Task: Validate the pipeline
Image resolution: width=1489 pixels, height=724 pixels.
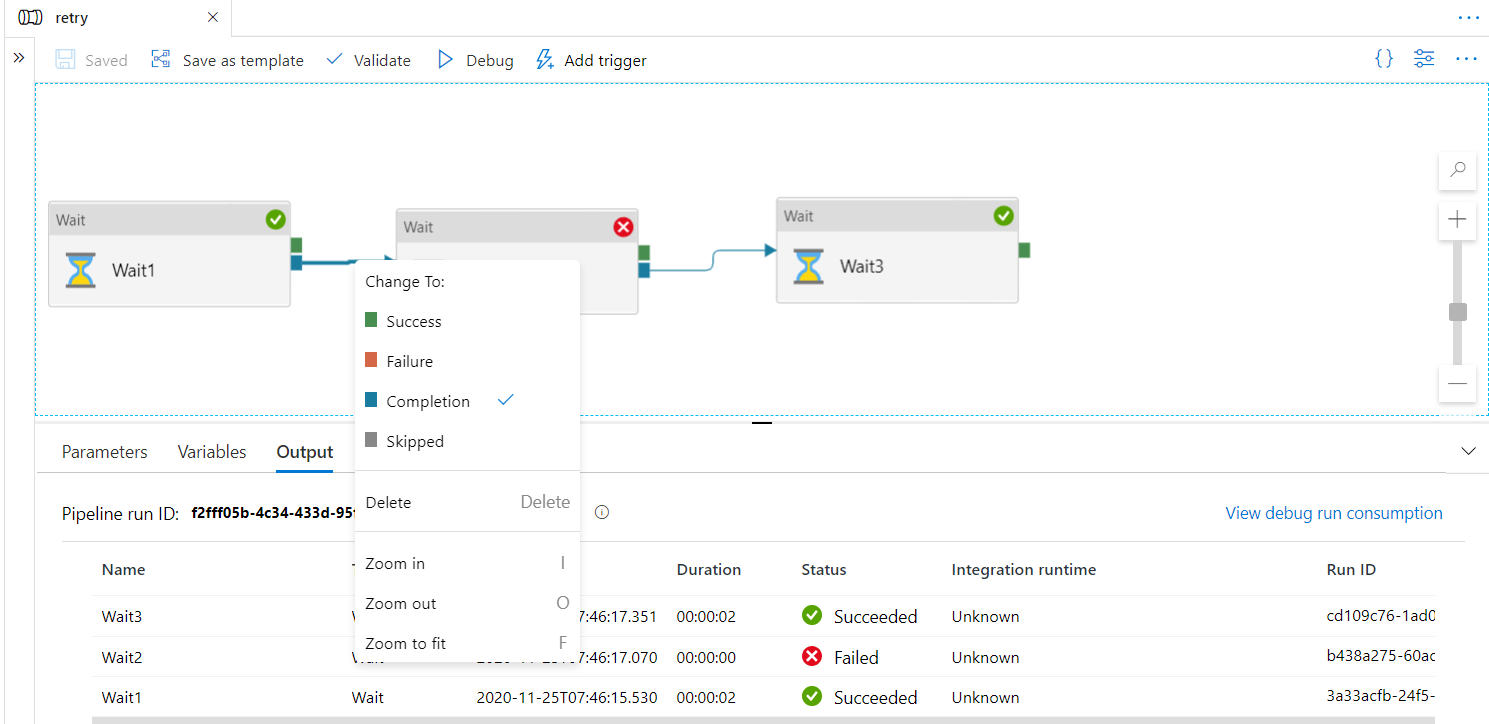Action: point(368,60)
